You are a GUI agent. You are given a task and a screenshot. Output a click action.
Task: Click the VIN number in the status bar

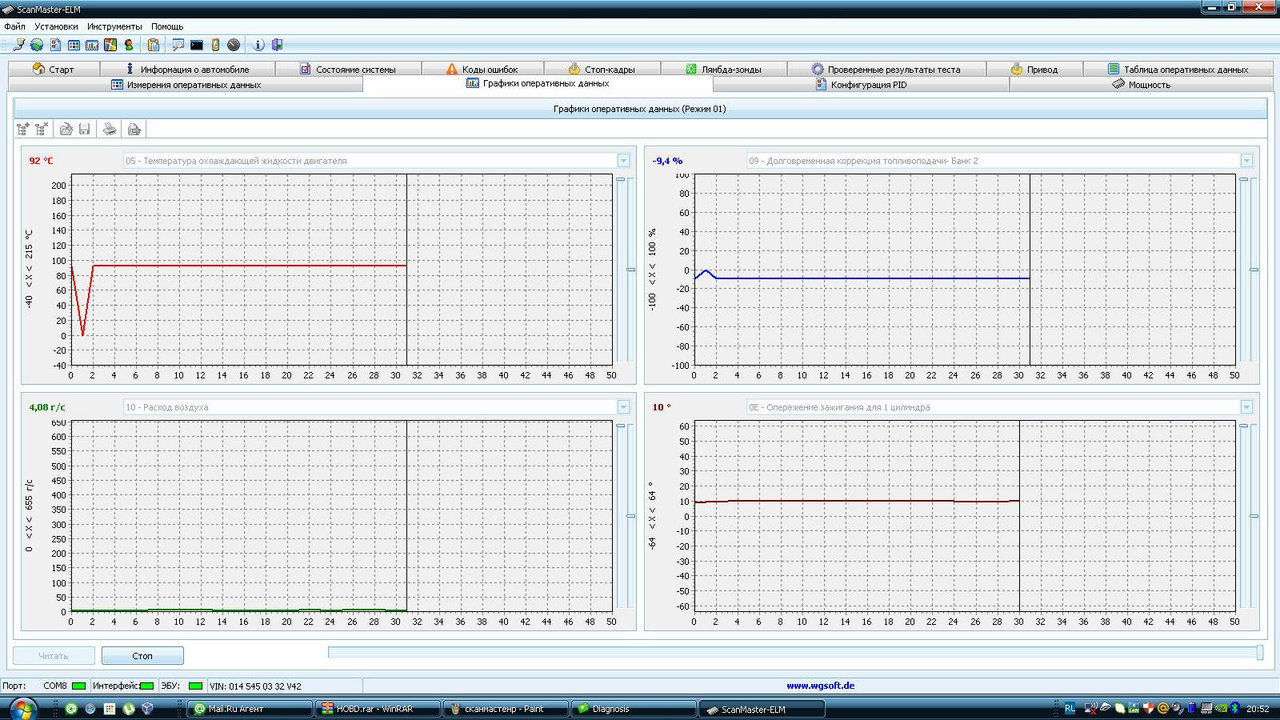pos(255,686)
